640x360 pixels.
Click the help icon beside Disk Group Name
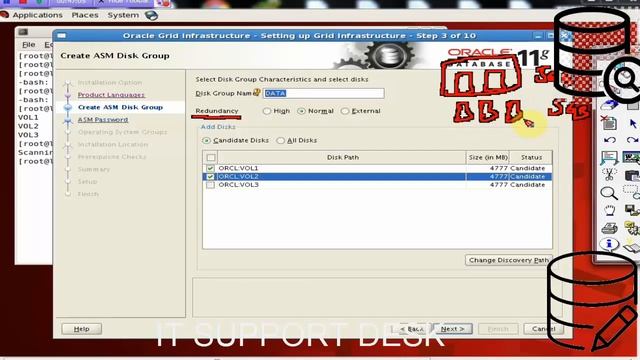point(256,93)
